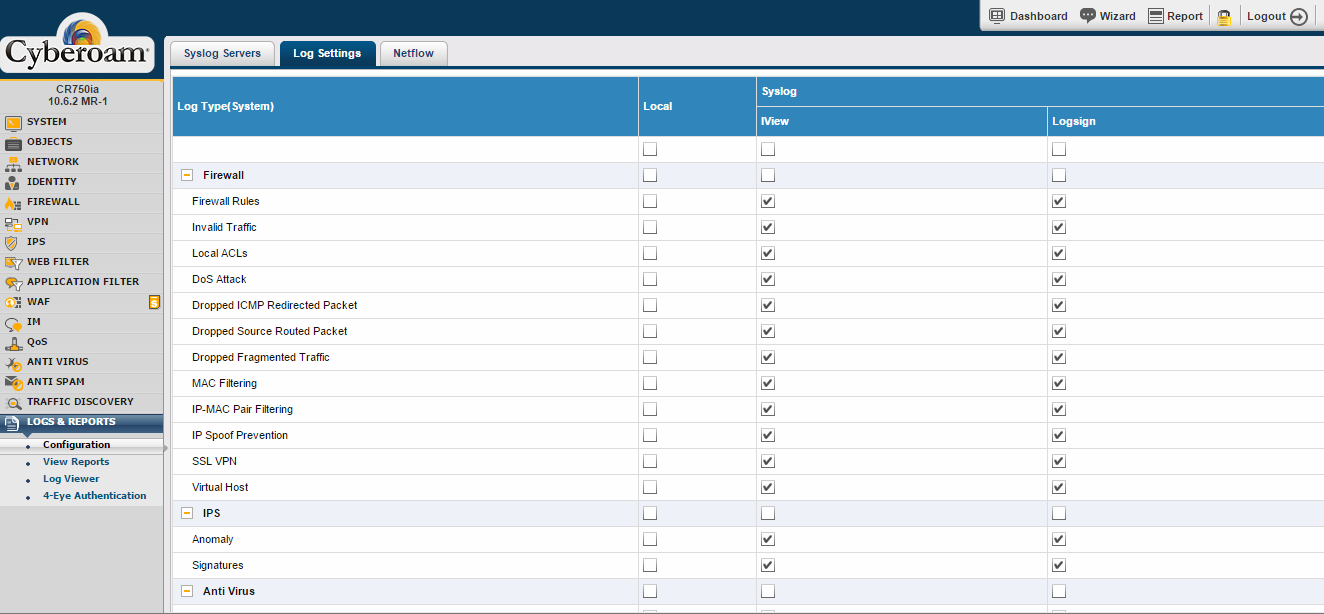The width and height of the screenshot is (1324, 614).
Task: Collapse the Anti Virus log group
Action: [x=187, y=591]
